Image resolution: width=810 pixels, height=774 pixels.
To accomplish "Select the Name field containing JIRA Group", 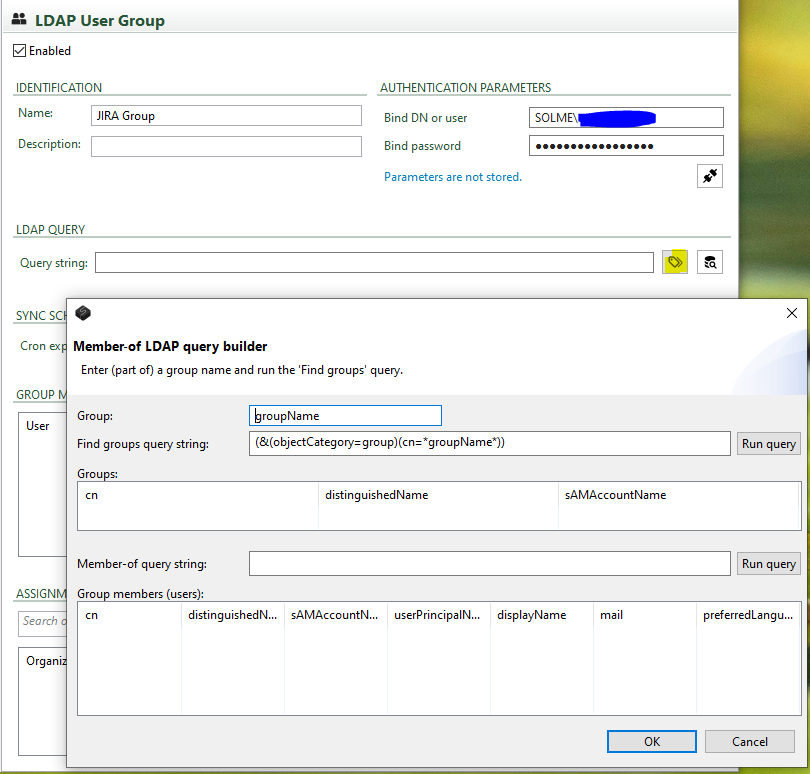I will click(226, 116).
